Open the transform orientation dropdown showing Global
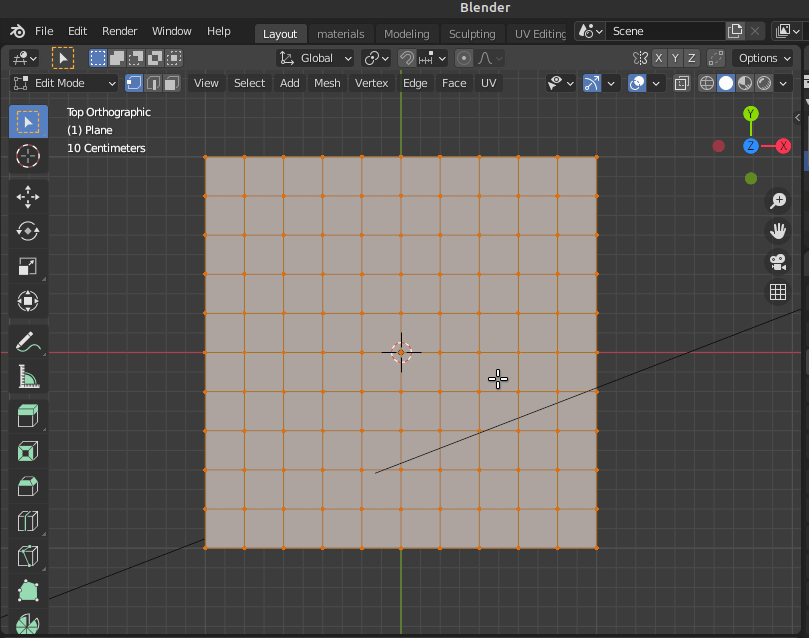 (x=315, y=58)
